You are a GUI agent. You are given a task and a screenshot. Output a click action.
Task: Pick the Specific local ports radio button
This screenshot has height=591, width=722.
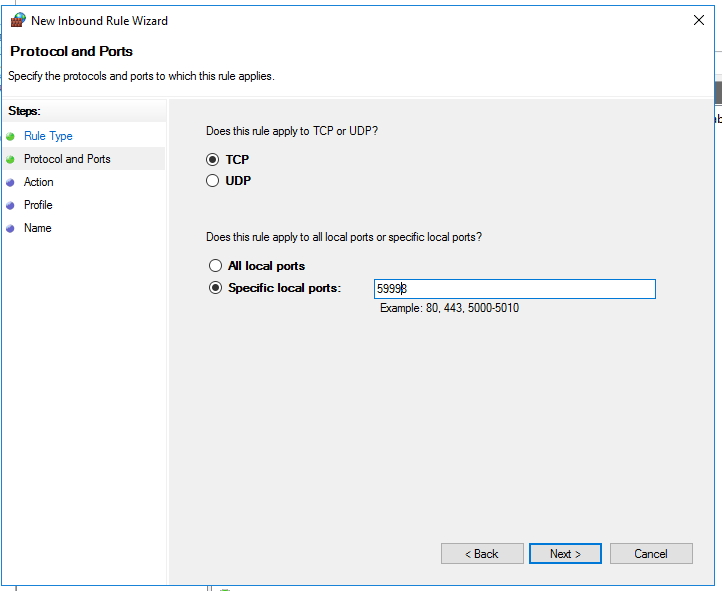click(x=215, y=288)
